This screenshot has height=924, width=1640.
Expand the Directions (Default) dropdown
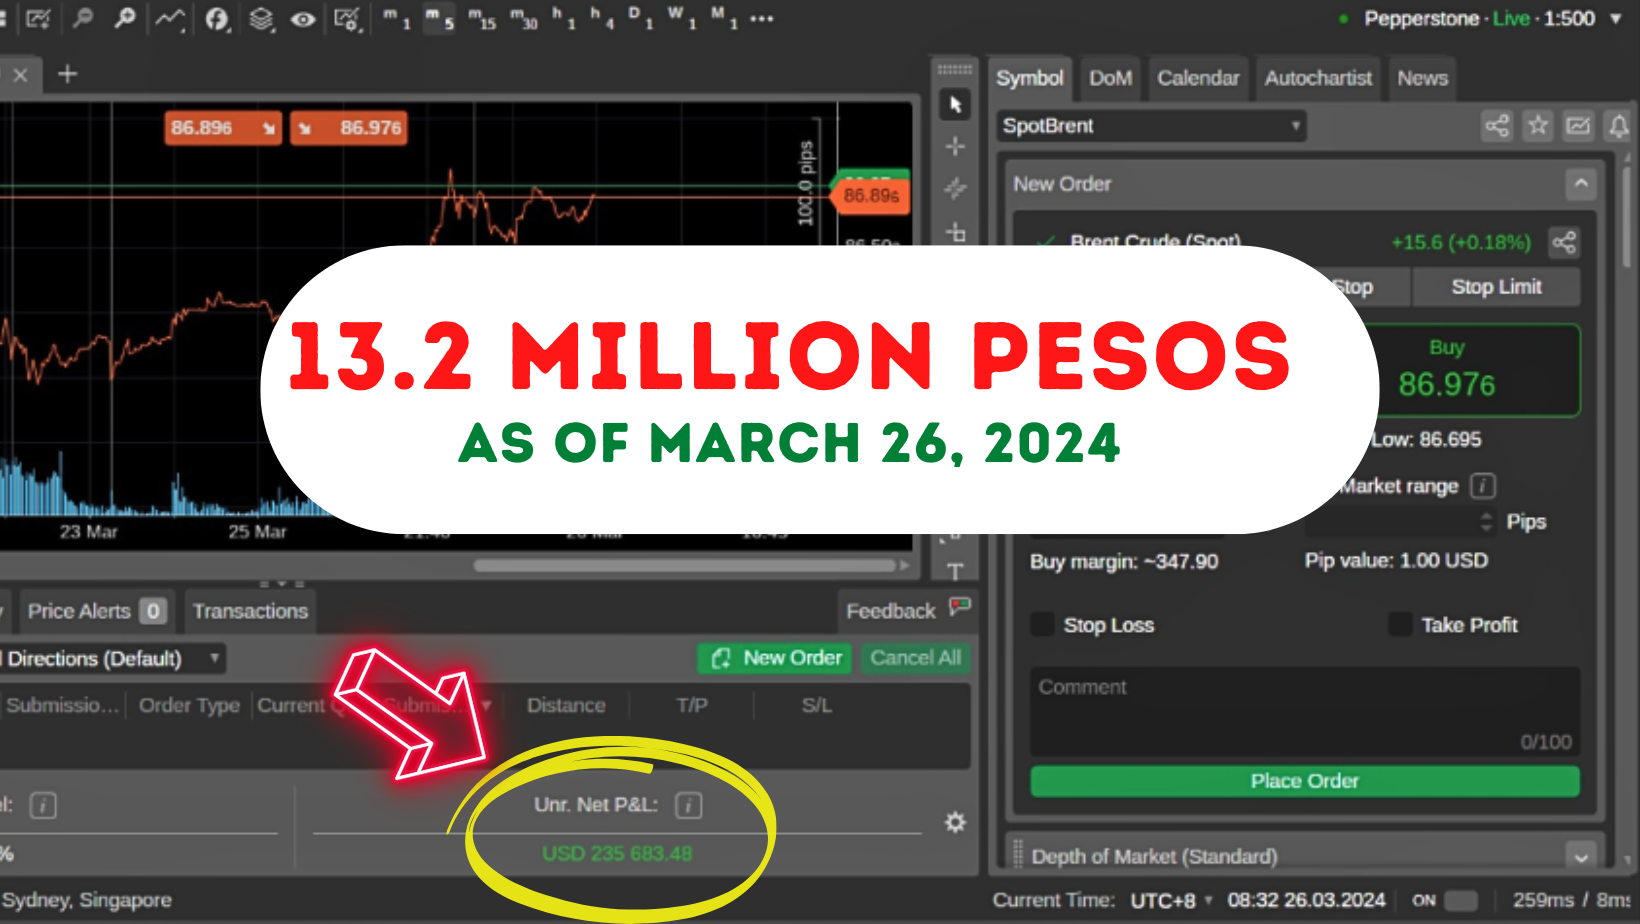pos(213,658)
